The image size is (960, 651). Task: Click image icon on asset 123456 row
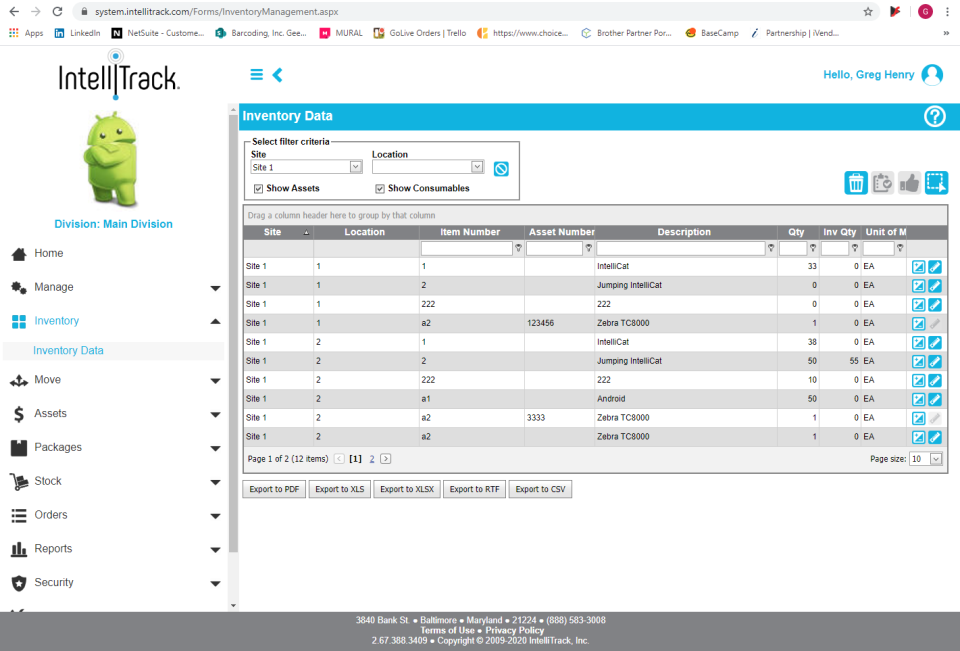918,323
